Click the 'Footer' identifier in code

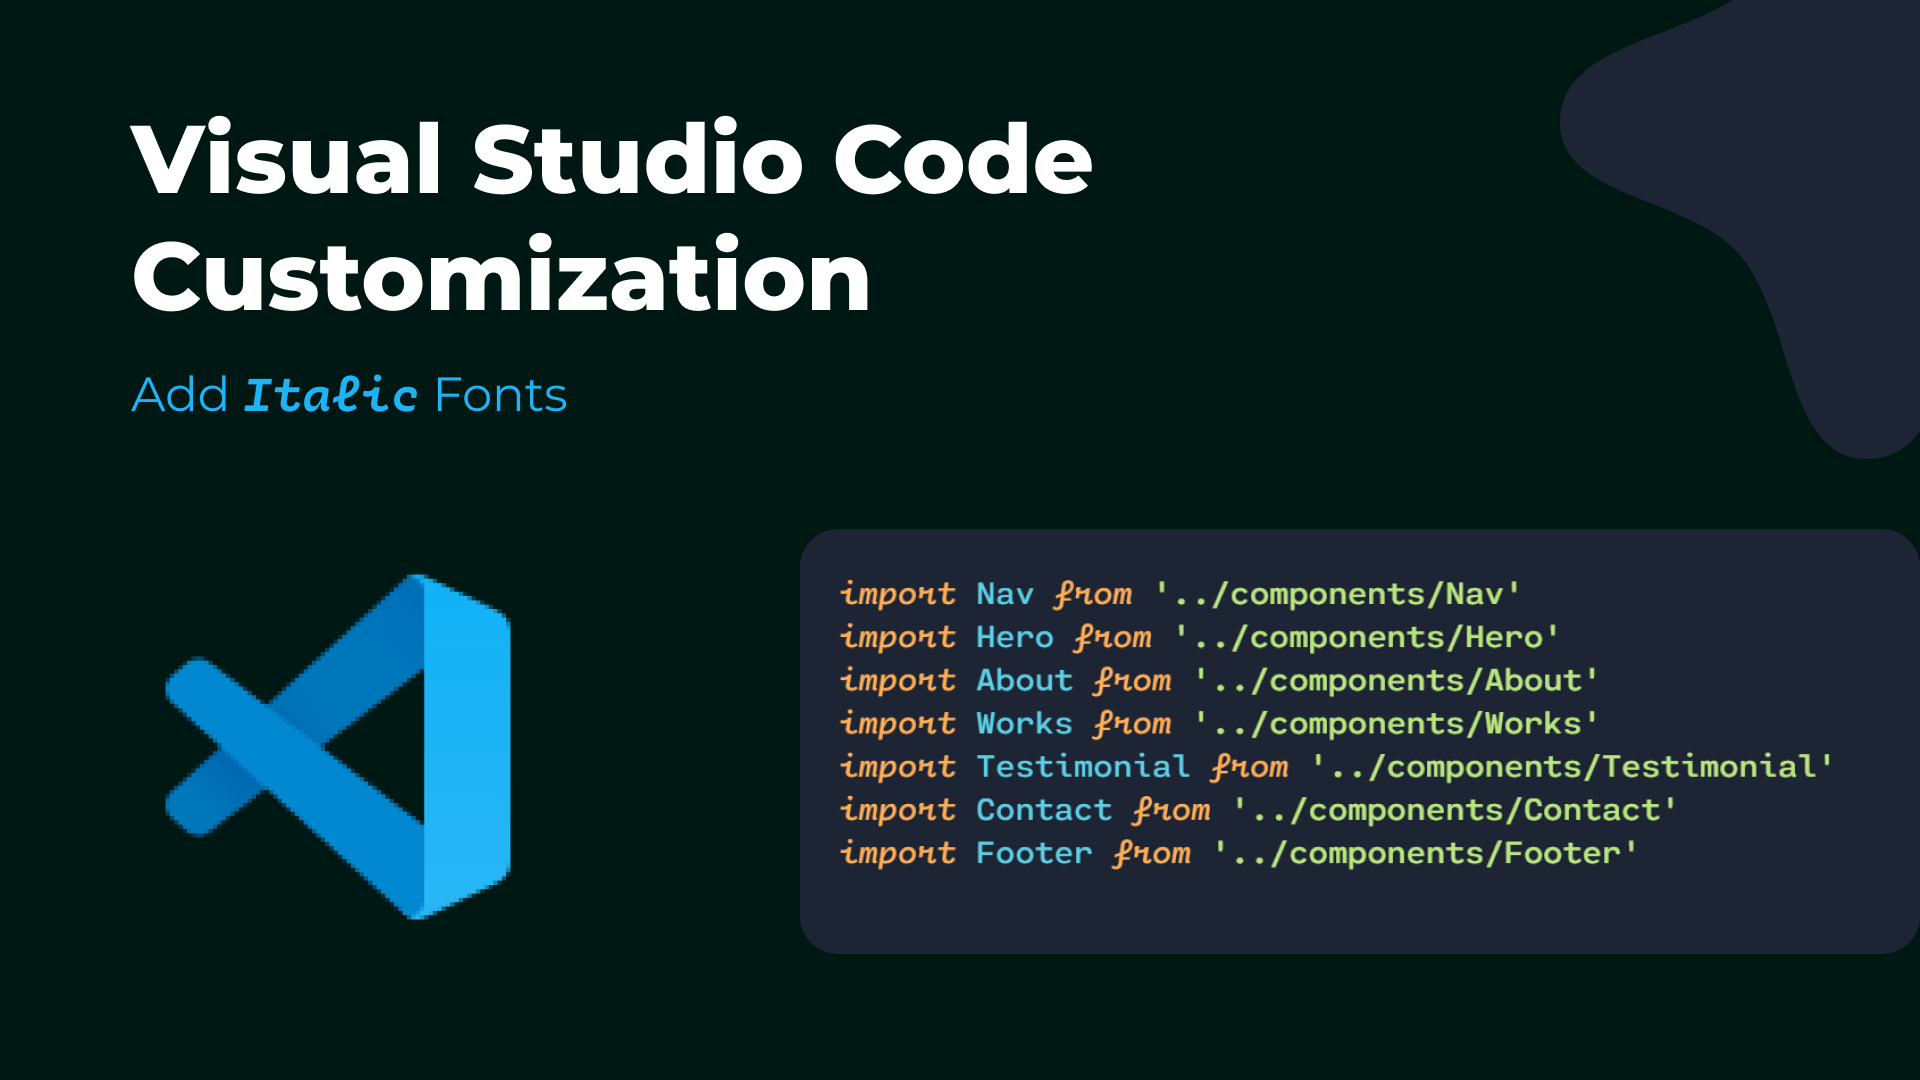coord(1034,853)
